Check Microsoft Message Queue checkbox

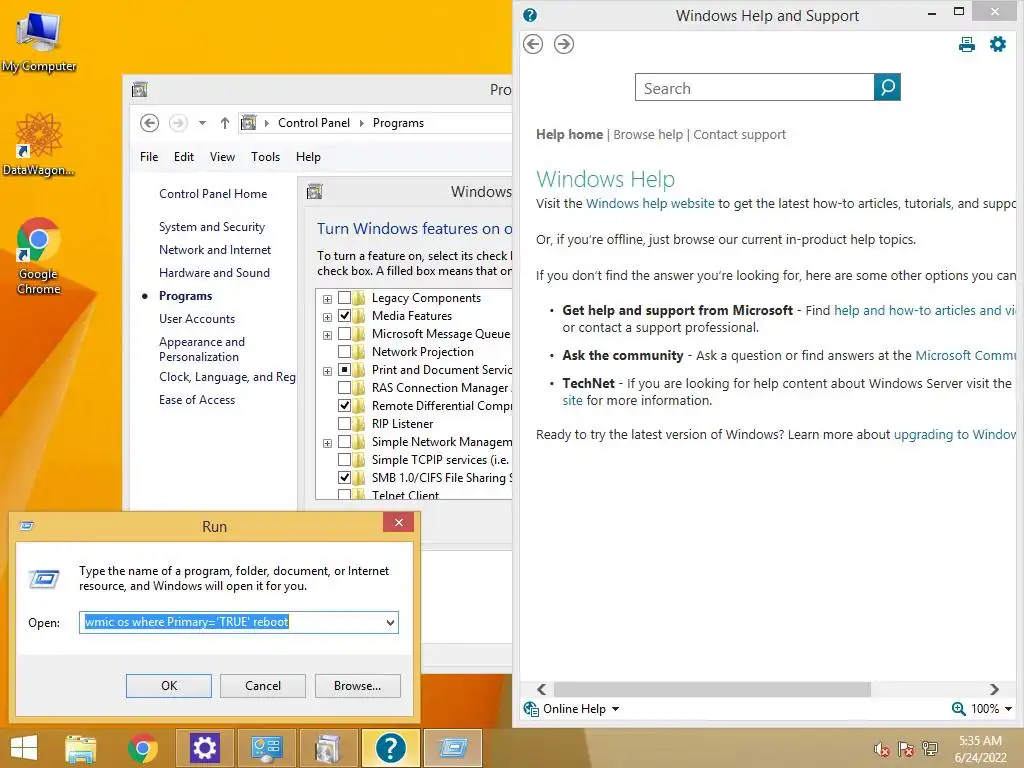tap(344, 334)
